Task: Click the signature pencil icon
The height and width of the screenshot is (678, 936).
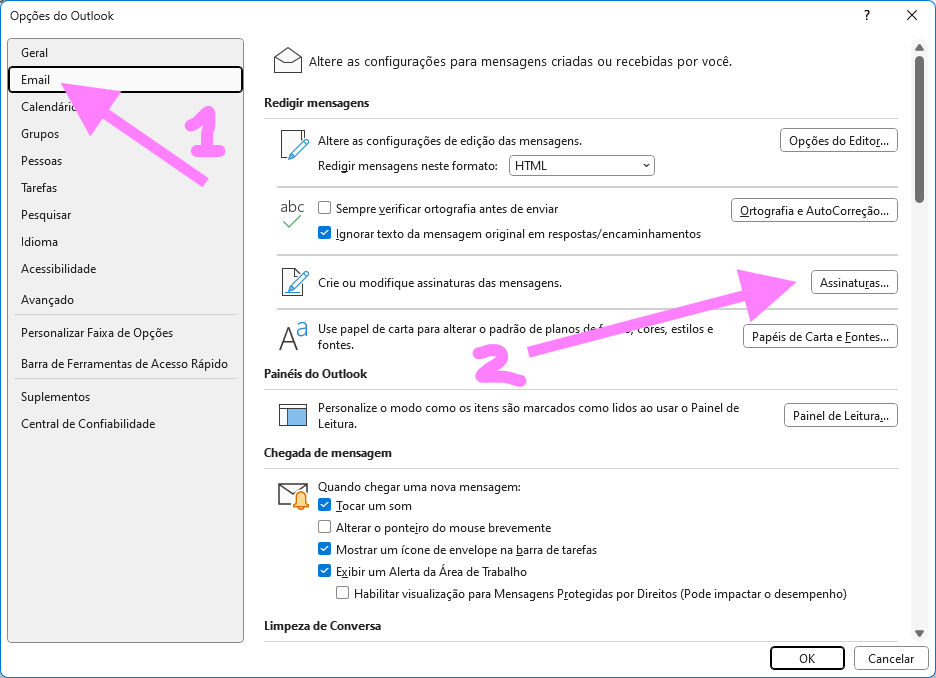Action: point(295,282)
